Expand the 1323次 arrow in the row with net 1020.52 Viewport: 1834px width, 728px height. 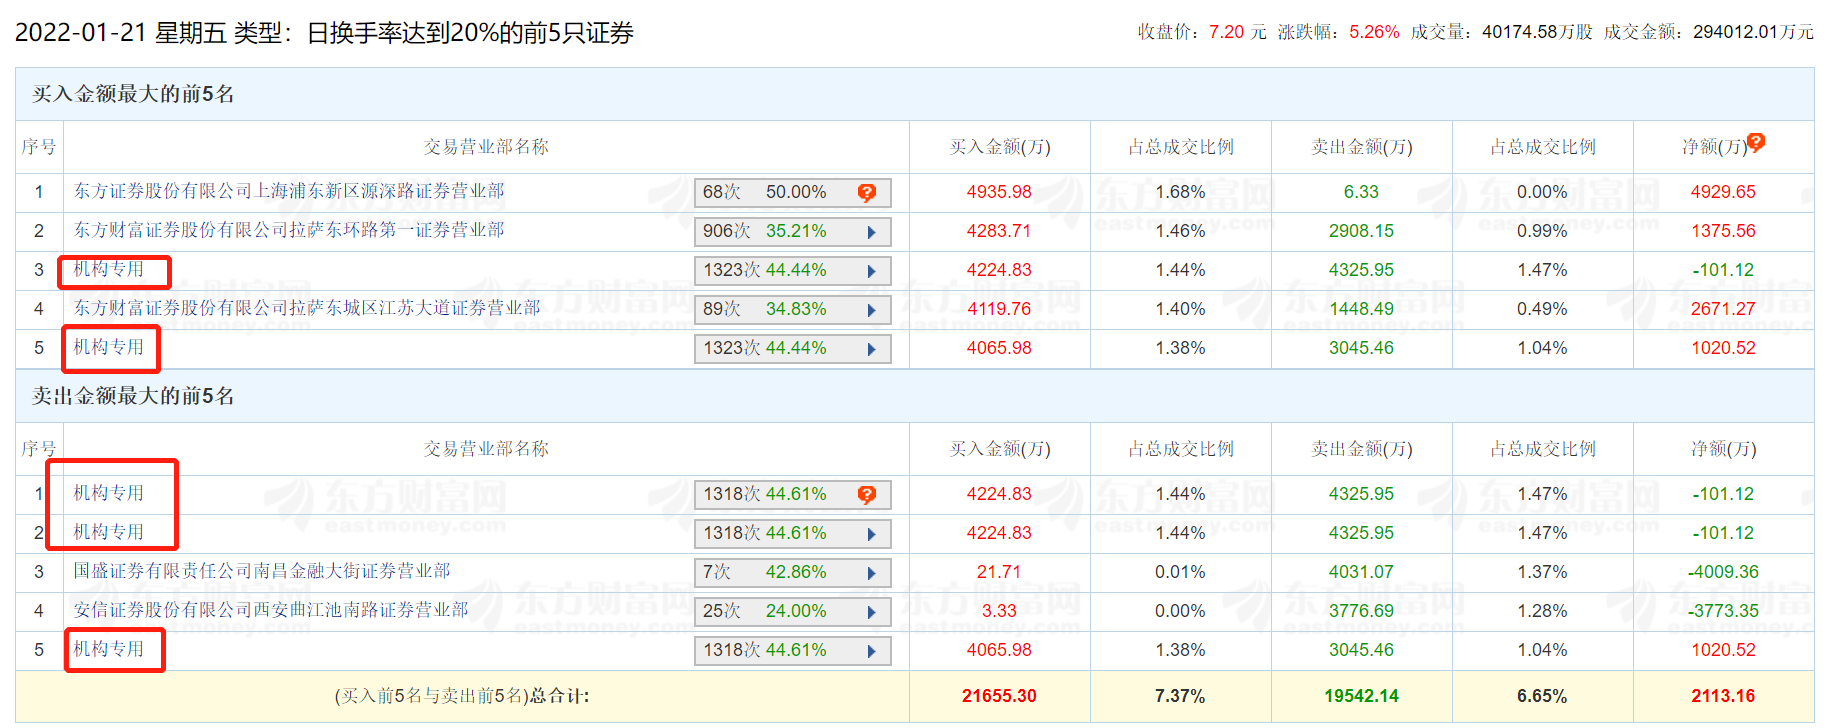871,349
